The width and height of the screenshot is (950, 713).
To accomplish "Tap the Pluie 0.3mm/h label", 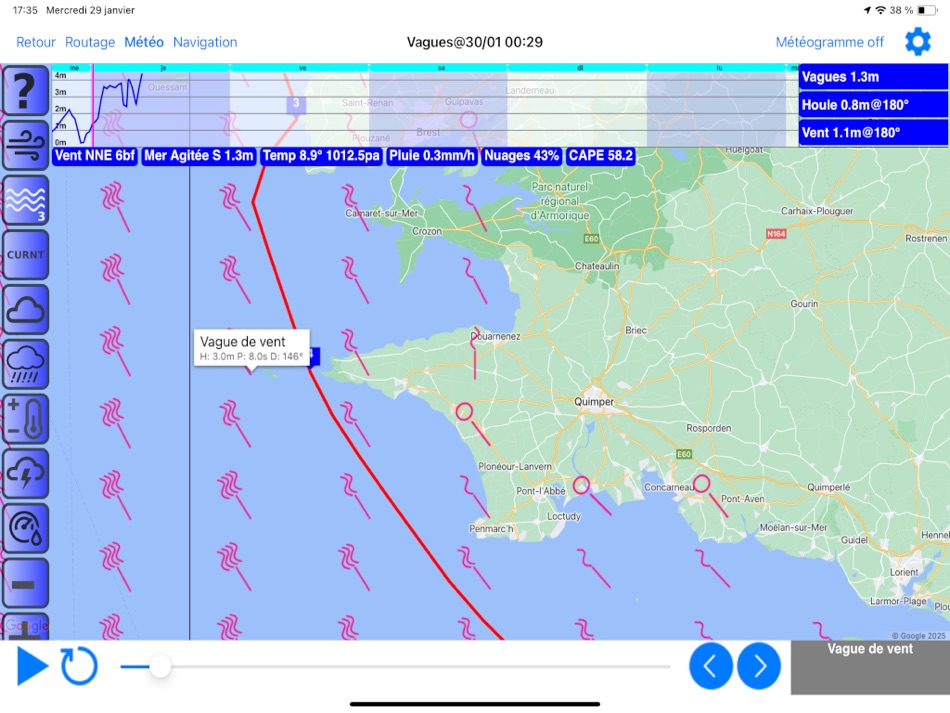I will click(x=431, y=156).
